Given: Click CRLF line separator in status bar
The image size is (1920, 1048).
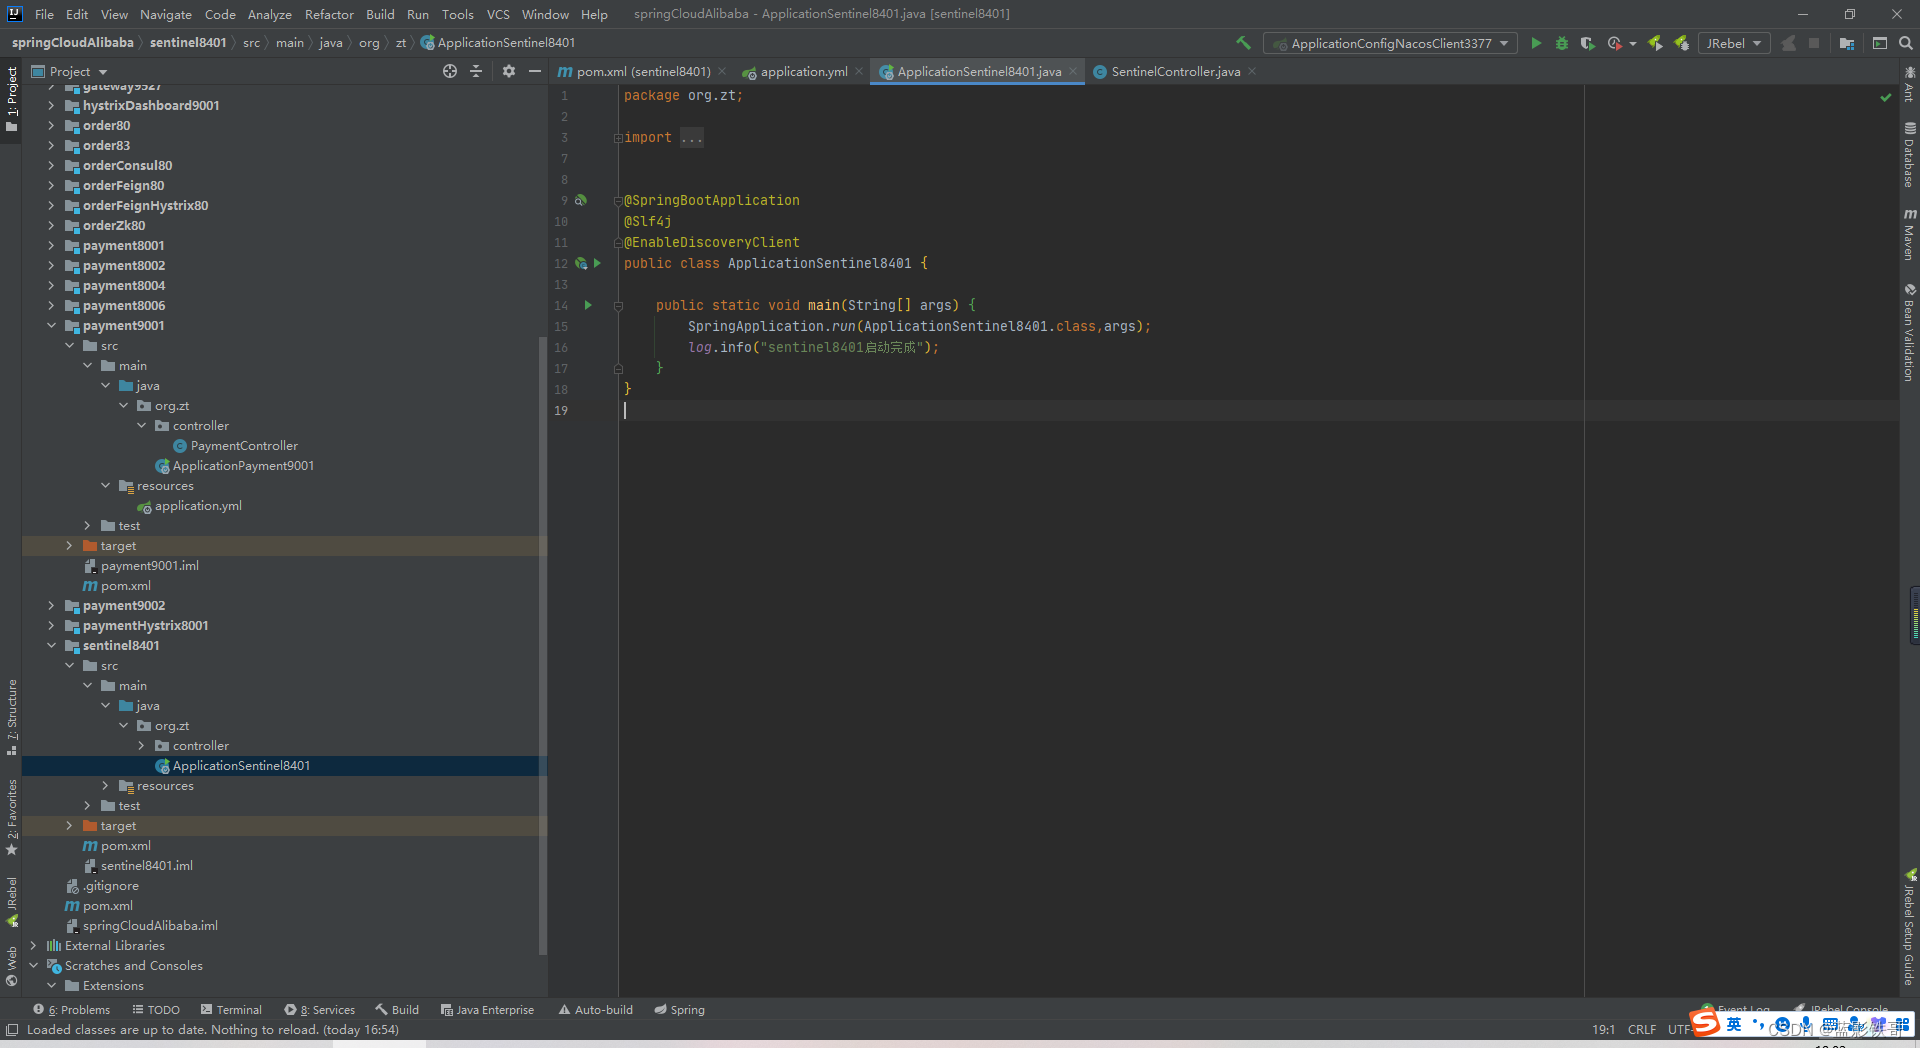Looking at the screenshot, I should click(x=1642, y=1029).
